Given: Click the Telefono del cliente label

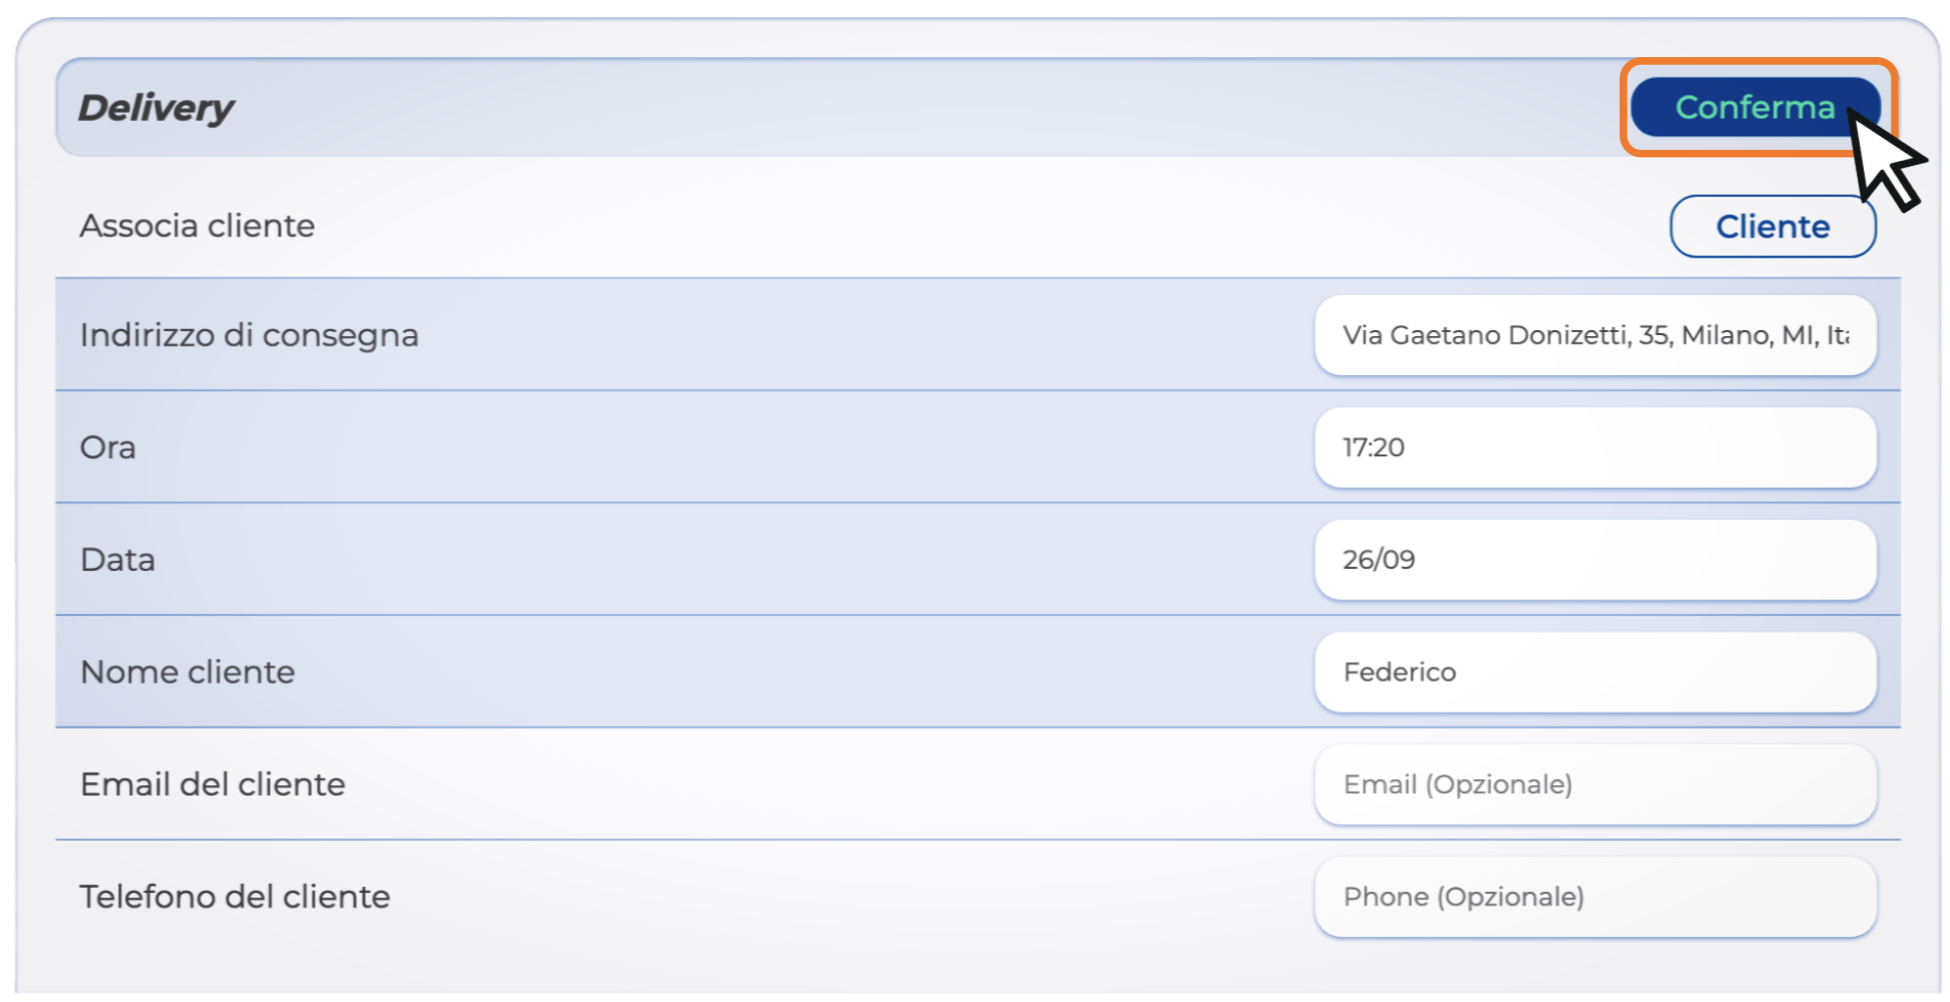Looking at the screenshot, I should (x=235, y=897).
